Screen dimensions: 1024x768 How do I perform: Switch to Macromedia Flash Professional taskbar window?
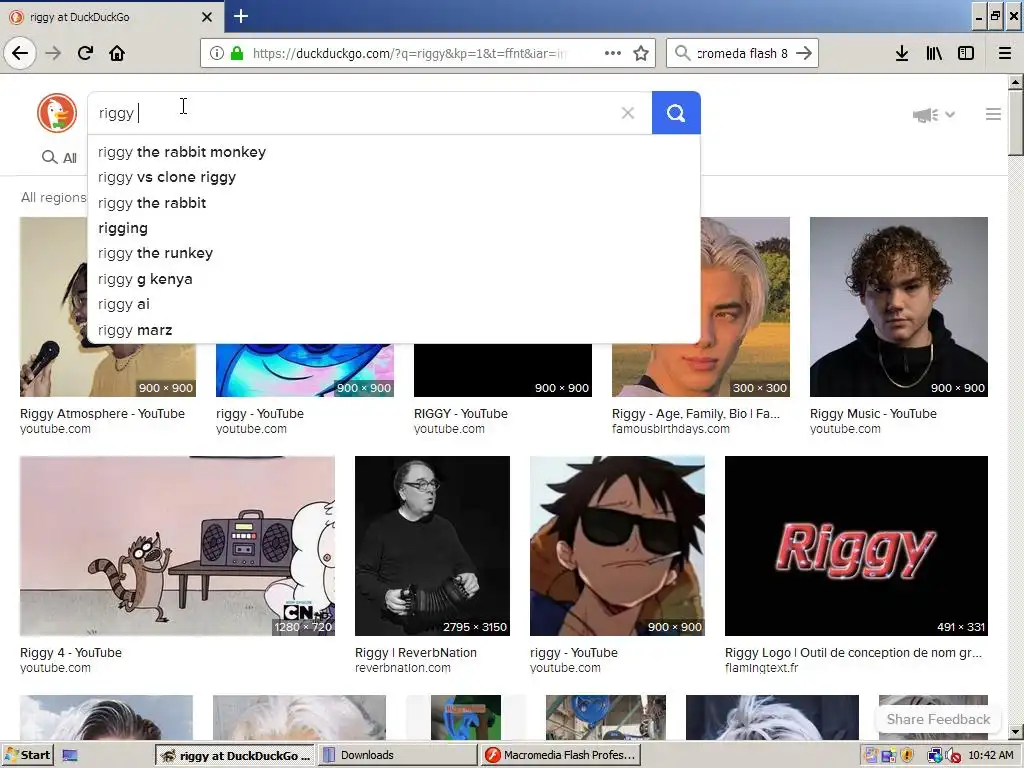point(561,755)
